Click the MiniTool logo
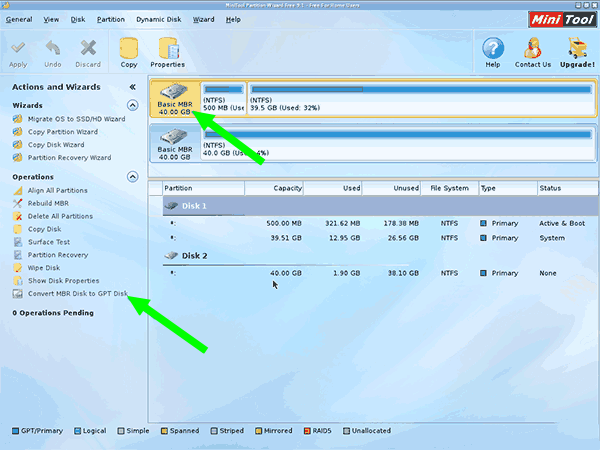Screen dimensions: 600x450 click(x=562, y=19)
